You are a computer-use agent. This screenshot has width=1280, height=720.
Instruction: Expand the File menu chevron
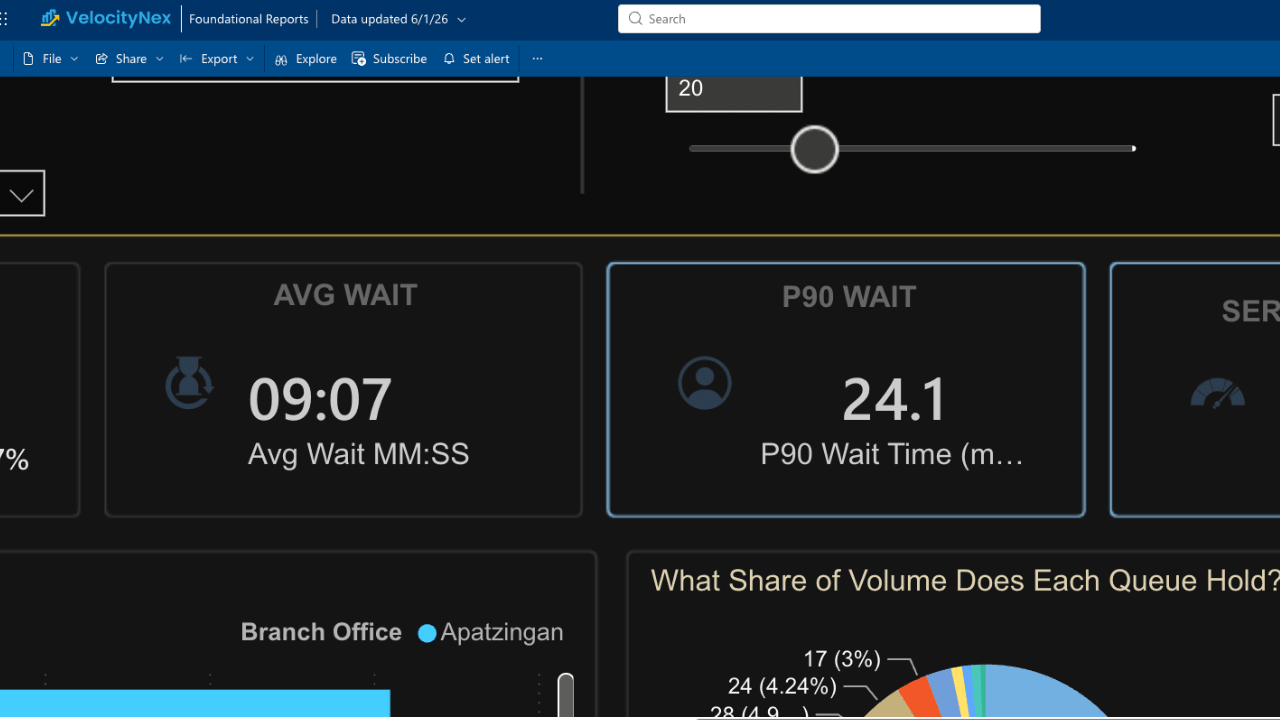coord(74,59)
